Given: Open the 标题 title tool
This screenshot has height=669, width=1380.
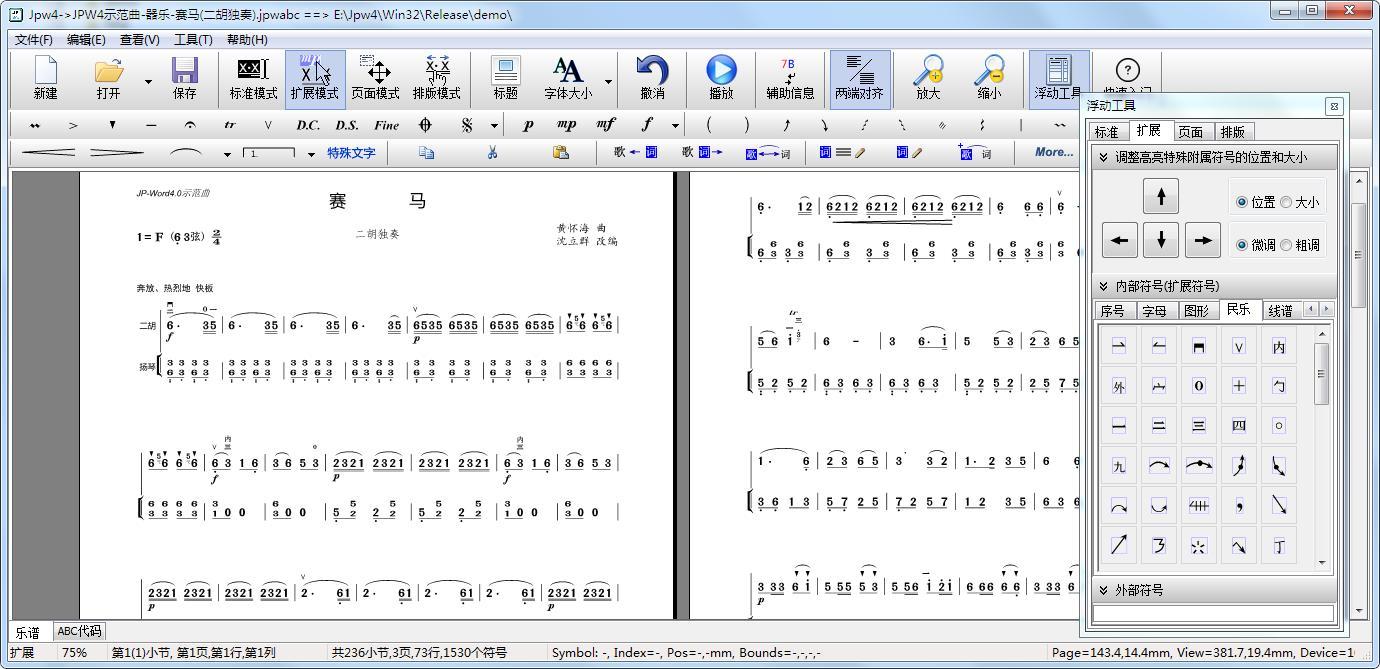Looking at the screenshot, I should pos(506,78).
